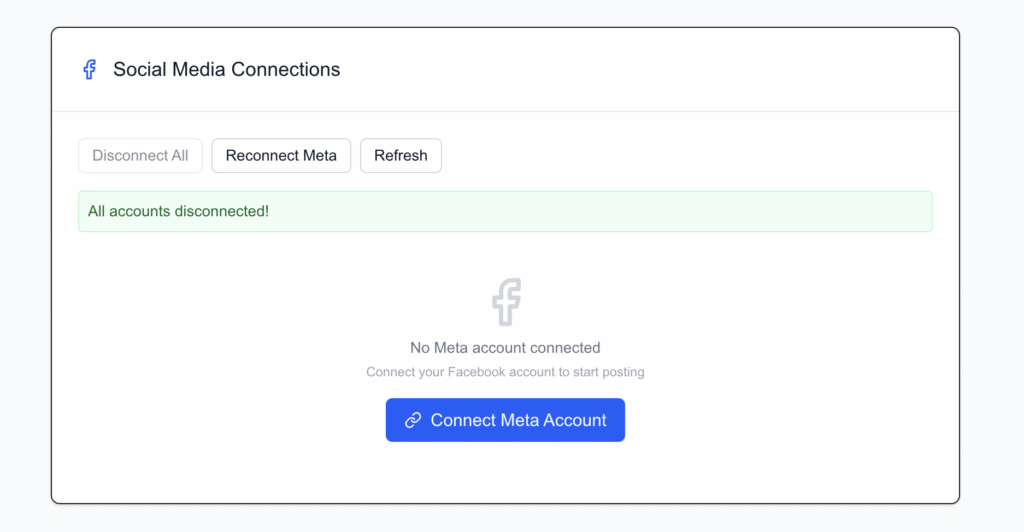This screenshot has height=532, width=1024.
Task: Click the blue Connect Meta Account button
Action: click(505, 420)
